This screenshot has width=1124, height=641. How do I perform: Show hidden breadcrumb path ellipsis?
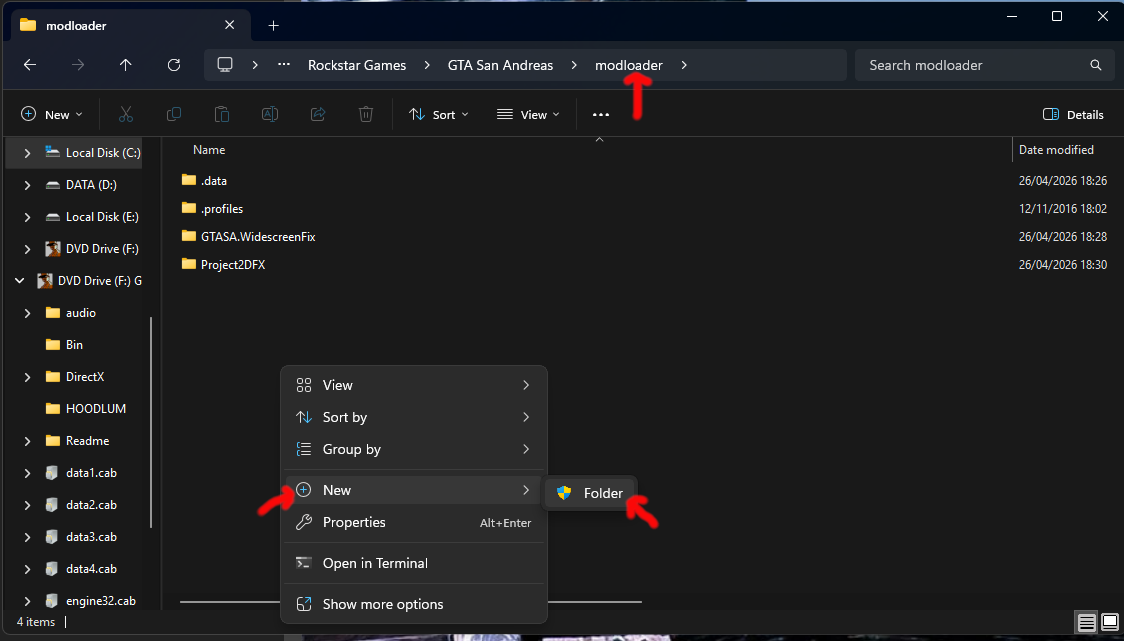point(284,65)
